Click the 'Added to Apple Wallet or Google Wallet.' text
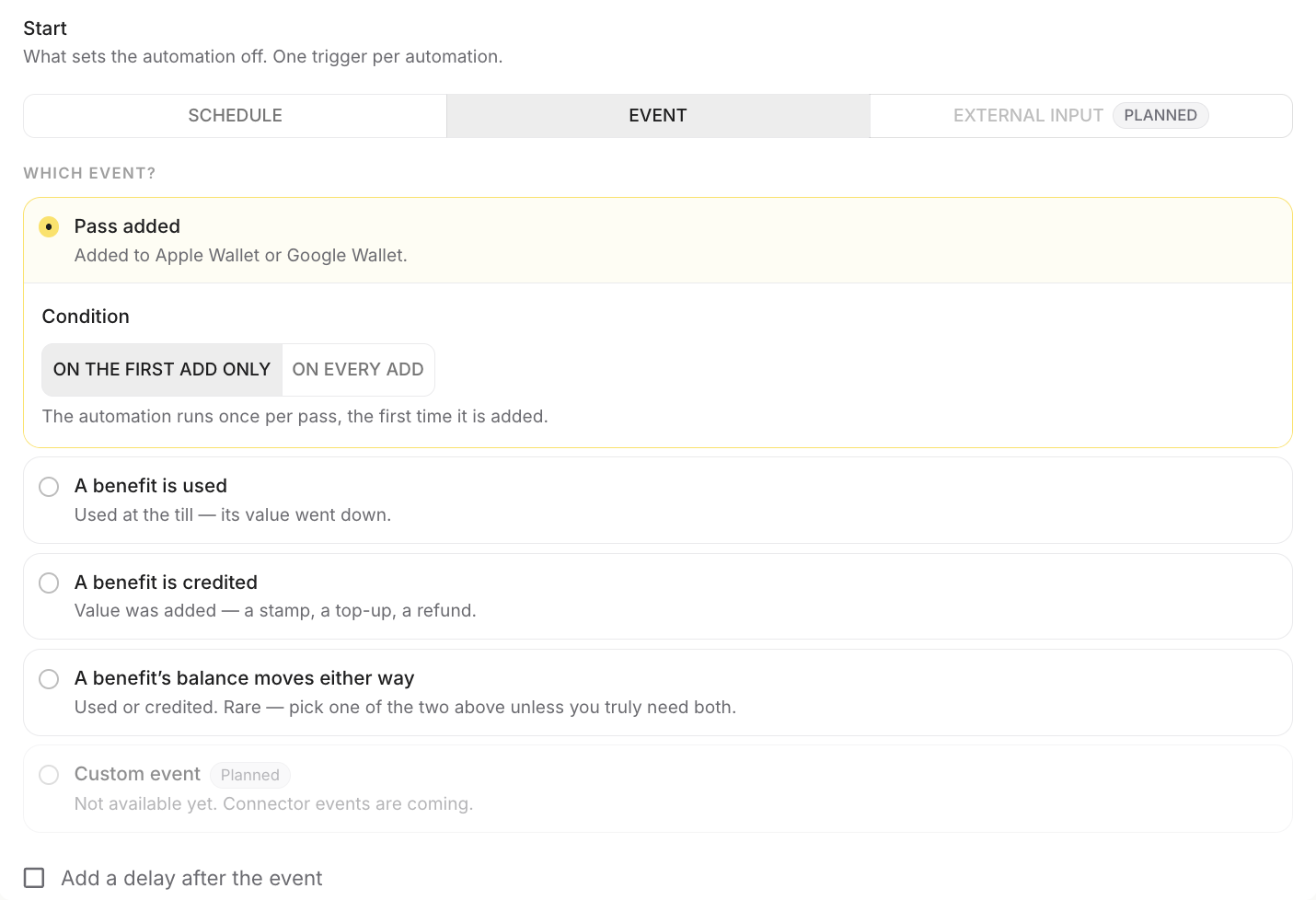 click(x=241, y=255)
